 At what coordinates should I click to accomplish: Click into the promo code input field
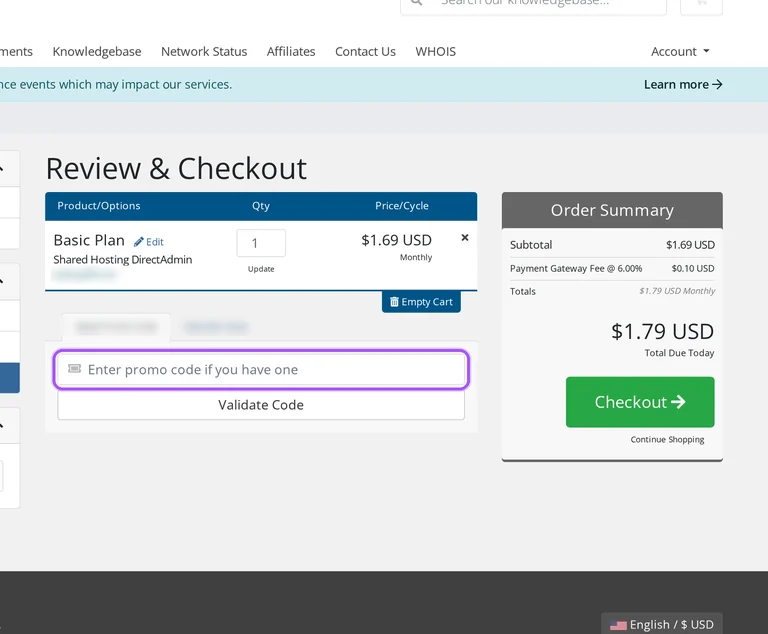tap(261, 369)
